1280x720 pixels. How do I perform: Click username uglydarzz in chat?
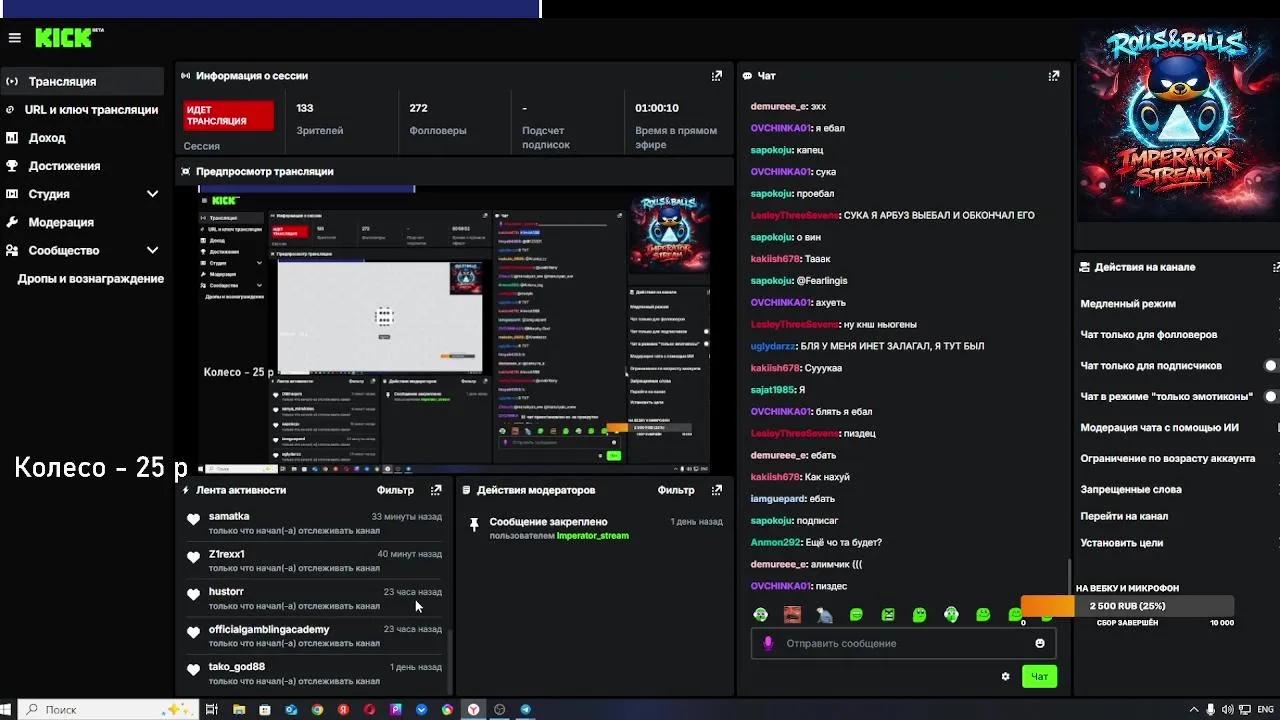tap(773, 346)
